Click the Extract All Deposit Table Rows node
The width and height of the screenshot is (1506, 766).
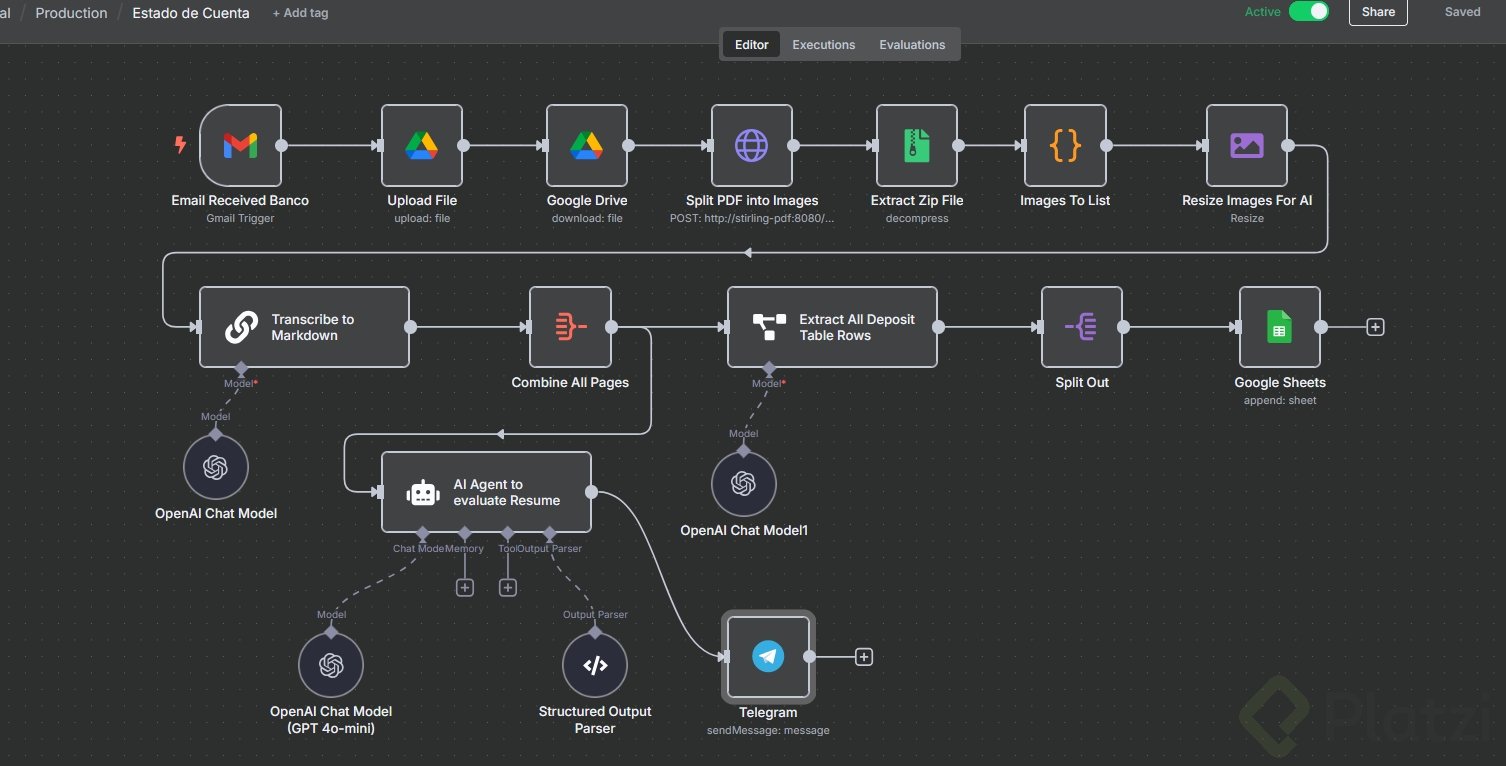pos(832,327)
